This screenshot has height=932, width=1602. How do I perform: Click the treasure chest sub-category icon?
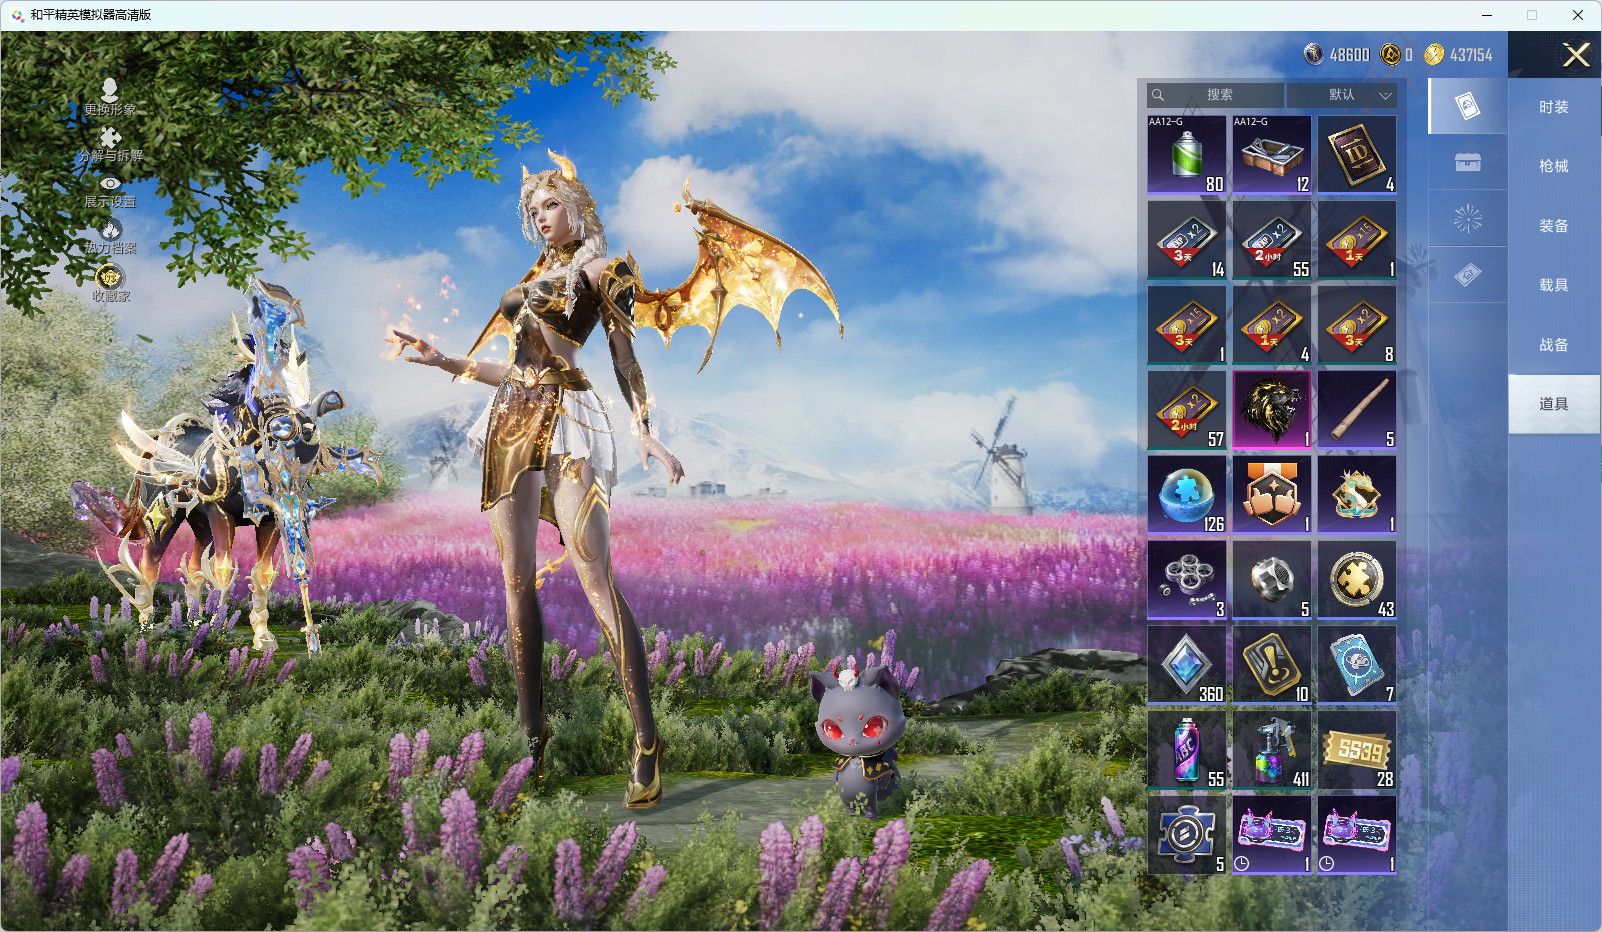pyautogui.click(x=1468, y=162)
